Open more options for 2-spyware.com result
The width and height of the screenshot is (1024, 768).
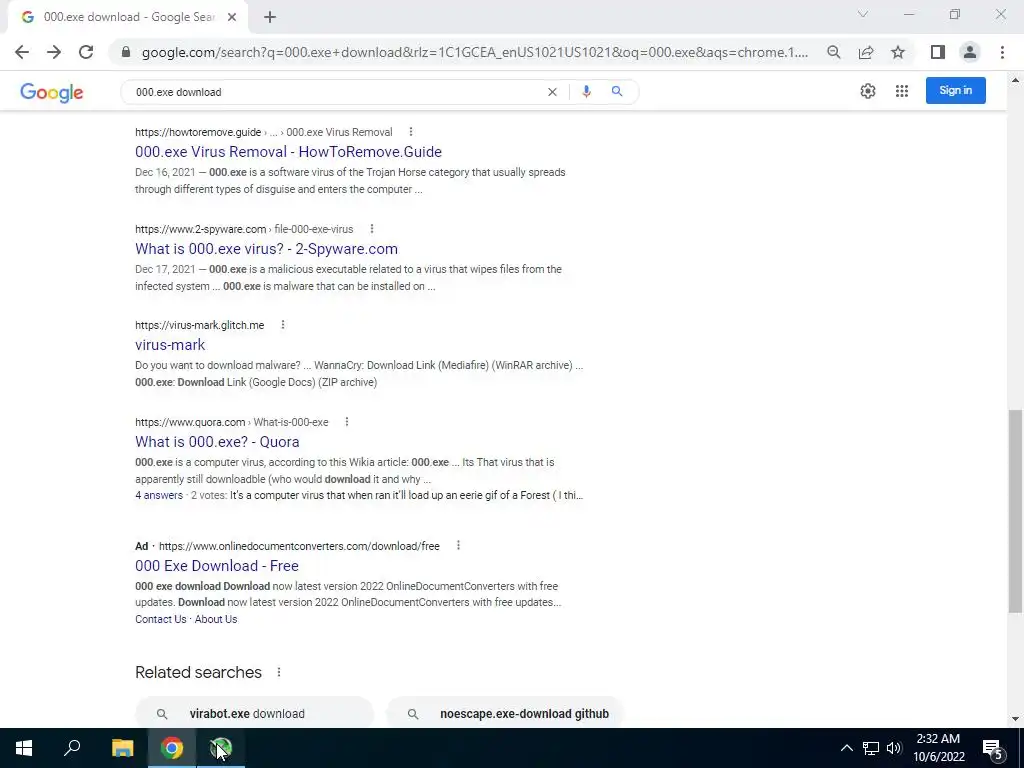(x=371, y=229)
